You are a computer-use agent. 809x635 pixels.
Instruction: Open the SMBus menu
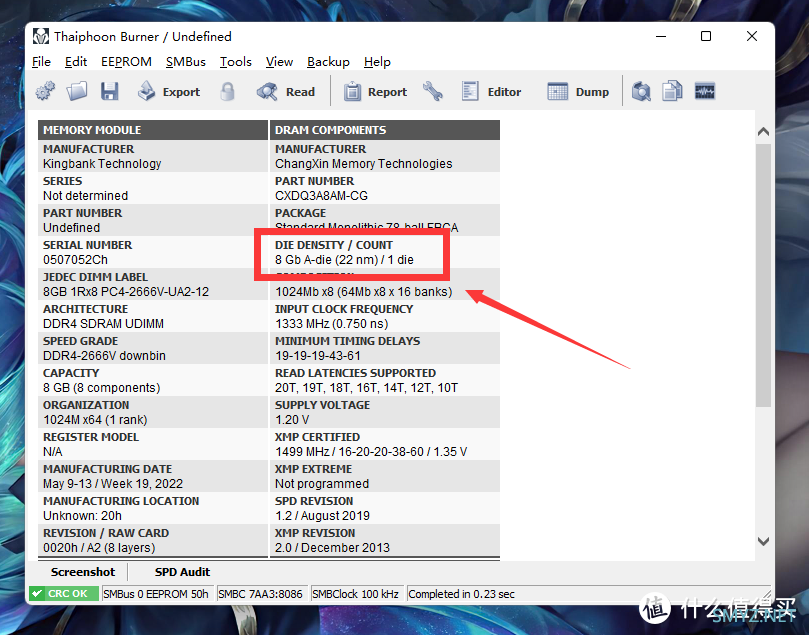point(186,62)
